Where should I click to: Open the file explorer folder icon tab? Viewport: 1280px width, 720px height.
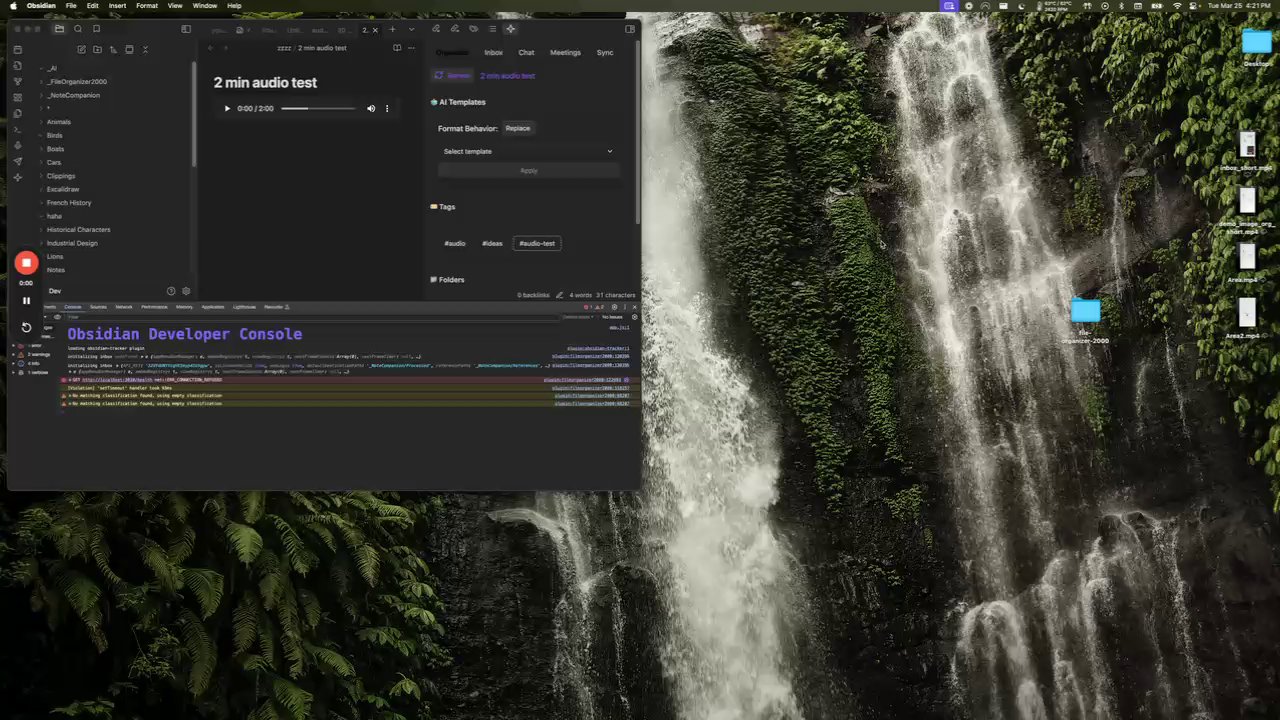tap(59, 29)
